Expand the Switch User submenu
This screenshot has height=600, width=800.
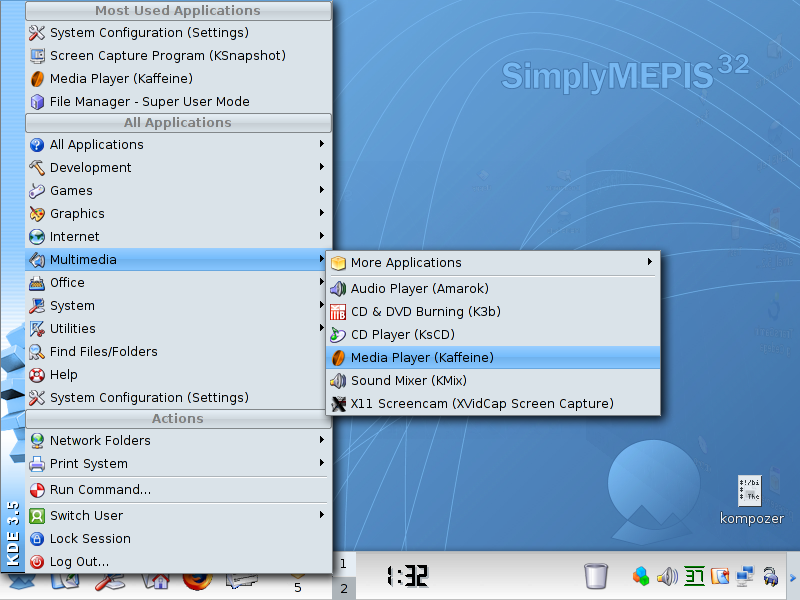pos(86,515)
